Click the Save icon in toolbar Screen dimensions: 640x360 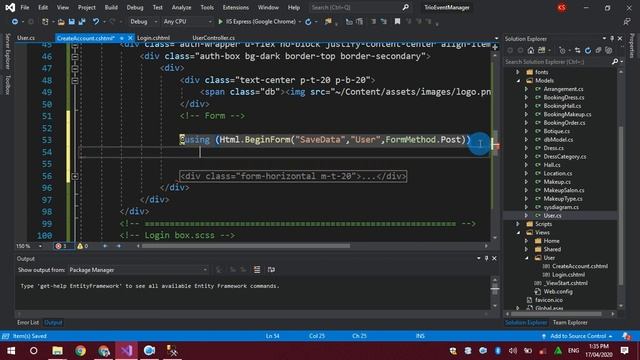click(x=71, y=22)
